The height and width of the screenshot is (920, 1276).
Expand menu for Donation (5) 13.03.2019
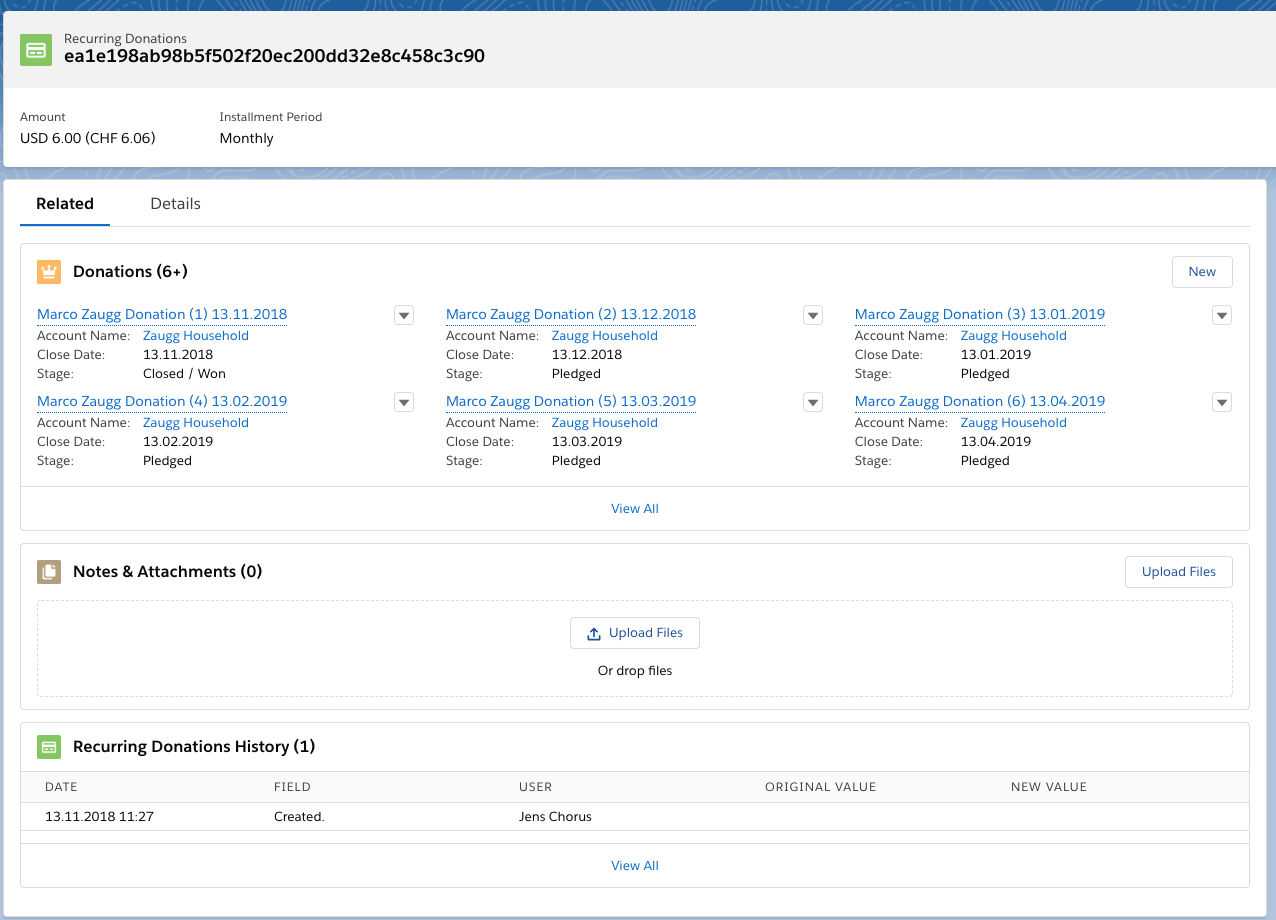(813, 402)
